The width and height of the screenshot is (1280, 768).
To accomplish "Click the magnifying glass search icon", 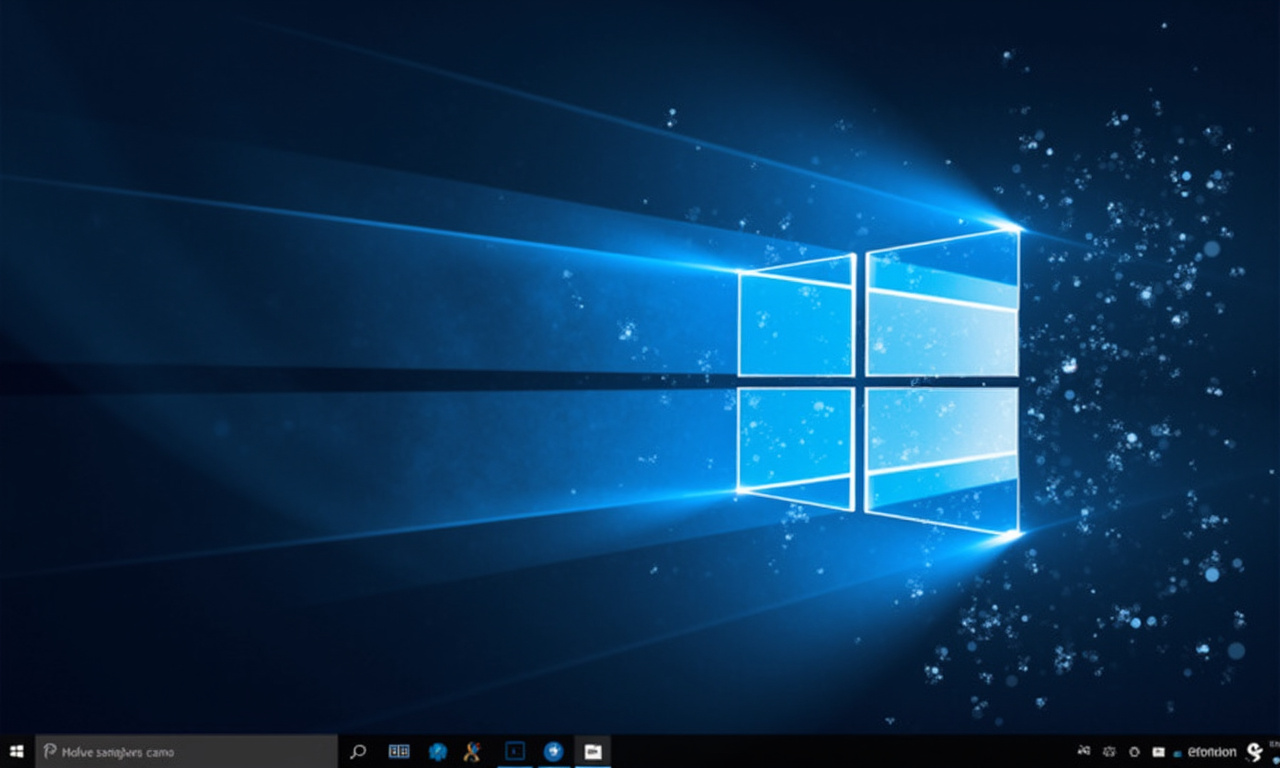I will pyautogui.click(x=358, y=751).
